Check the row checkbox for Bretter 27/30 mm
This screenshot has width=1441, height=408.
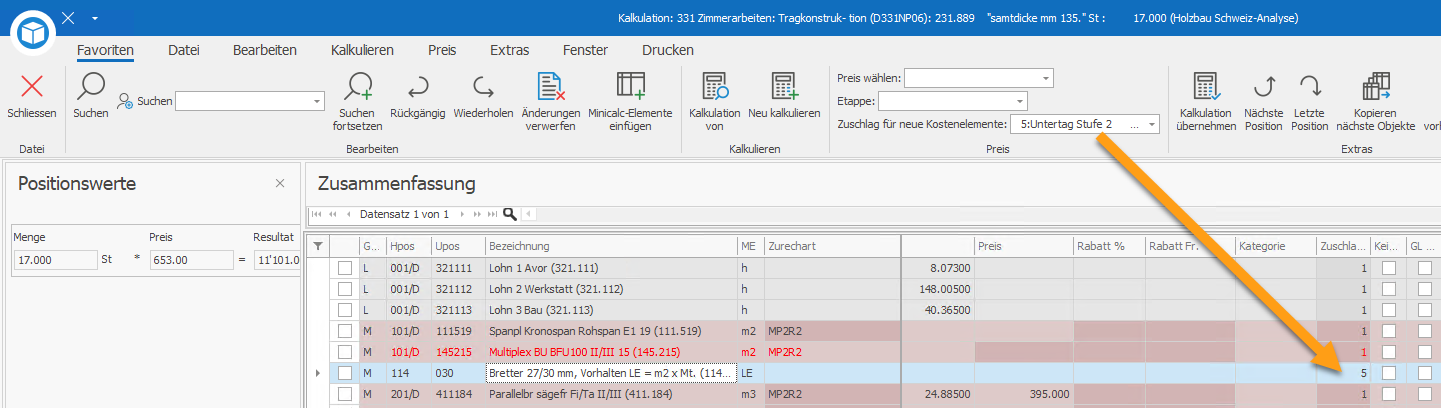(345, 373)
